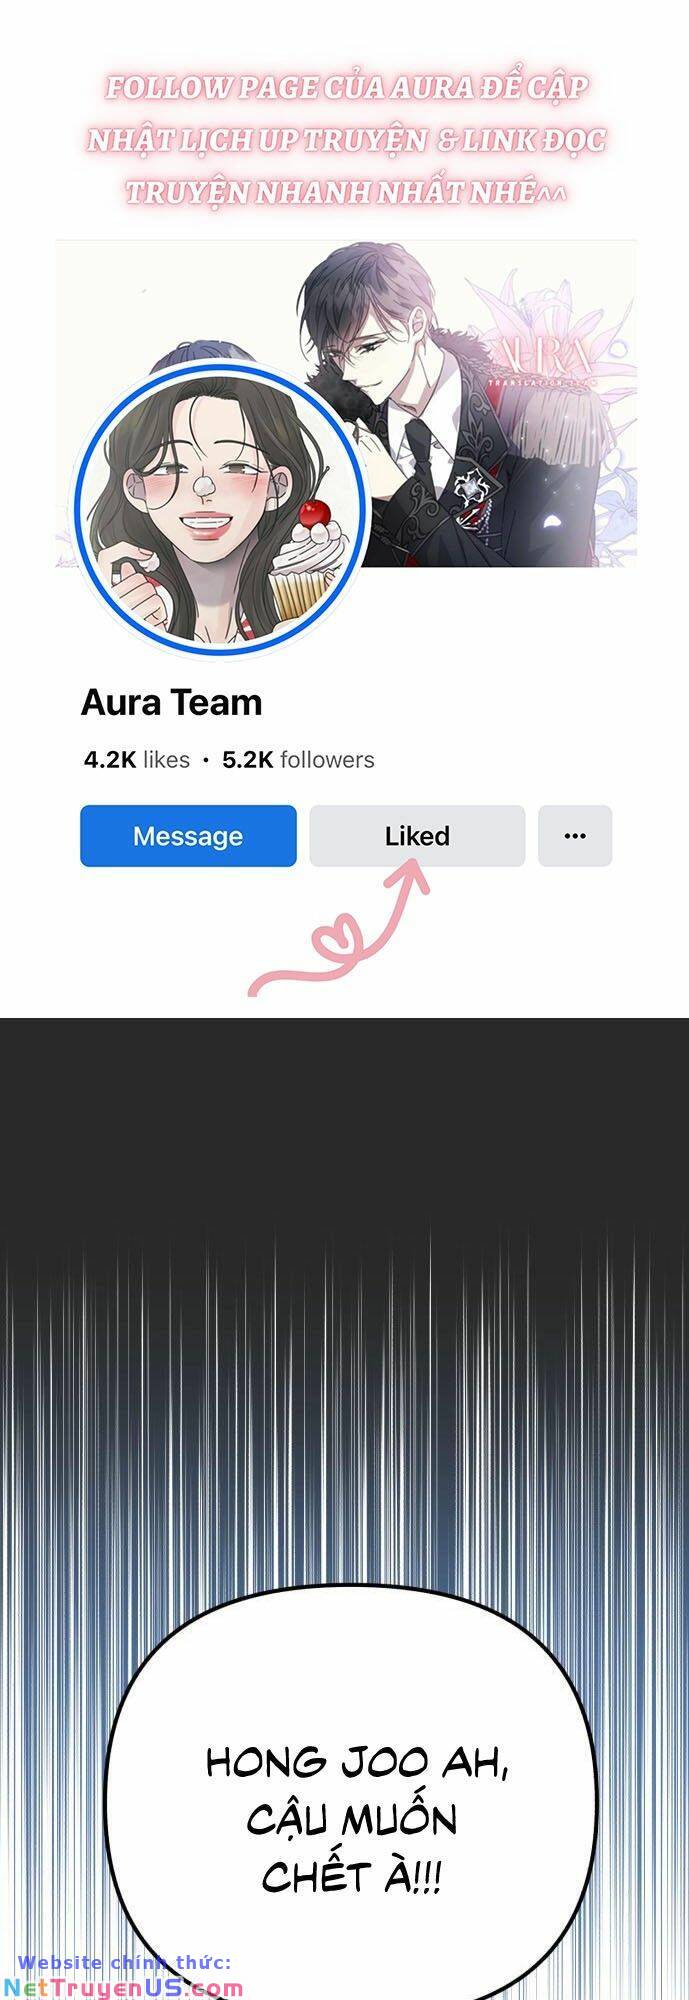Click the dark panel above speed lines
Image resolution: width=689 pixels, height=2000 pixels.
(344, 1120)
